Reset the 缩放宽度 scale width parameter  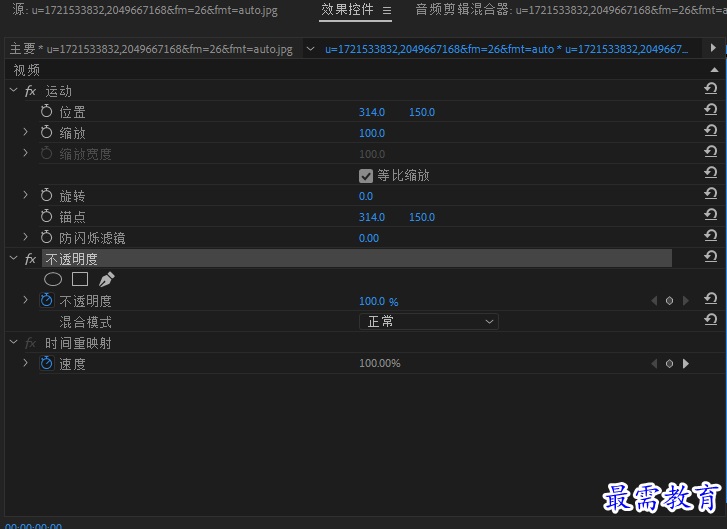(710, 151)
